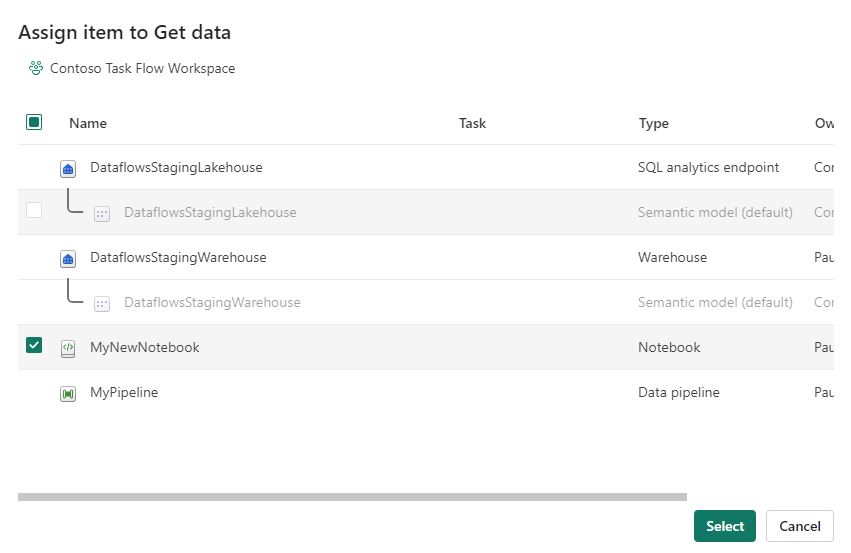Click the MyNewNotebook item name
Screen dimensions: 851x553
pos(145,347)
